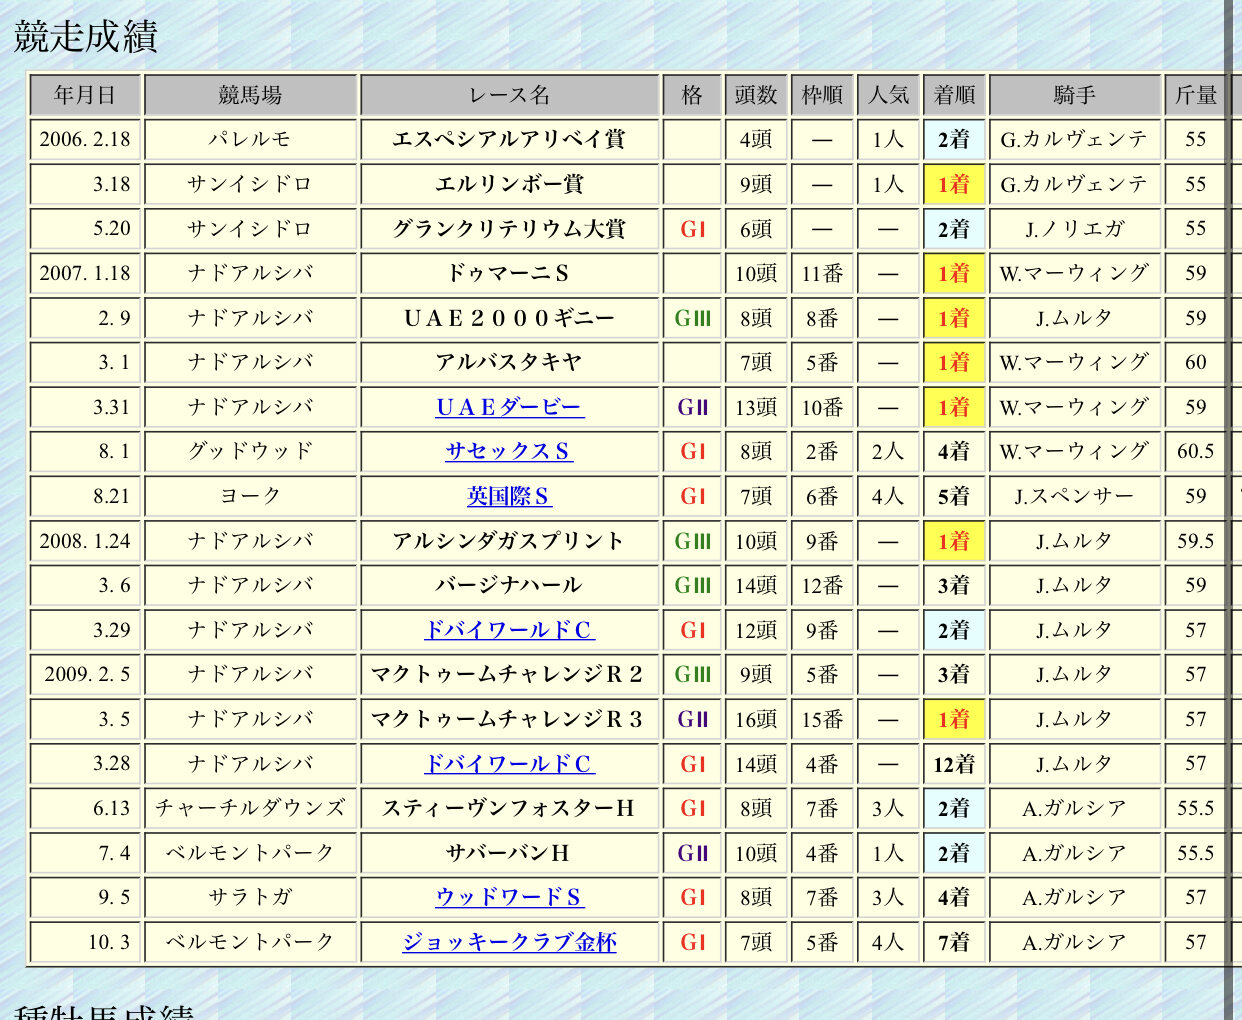Select the エスペシアルアリベイ賞 race name cell
The width and height of the screenshot is (1242, 1020).
[509, 139]
